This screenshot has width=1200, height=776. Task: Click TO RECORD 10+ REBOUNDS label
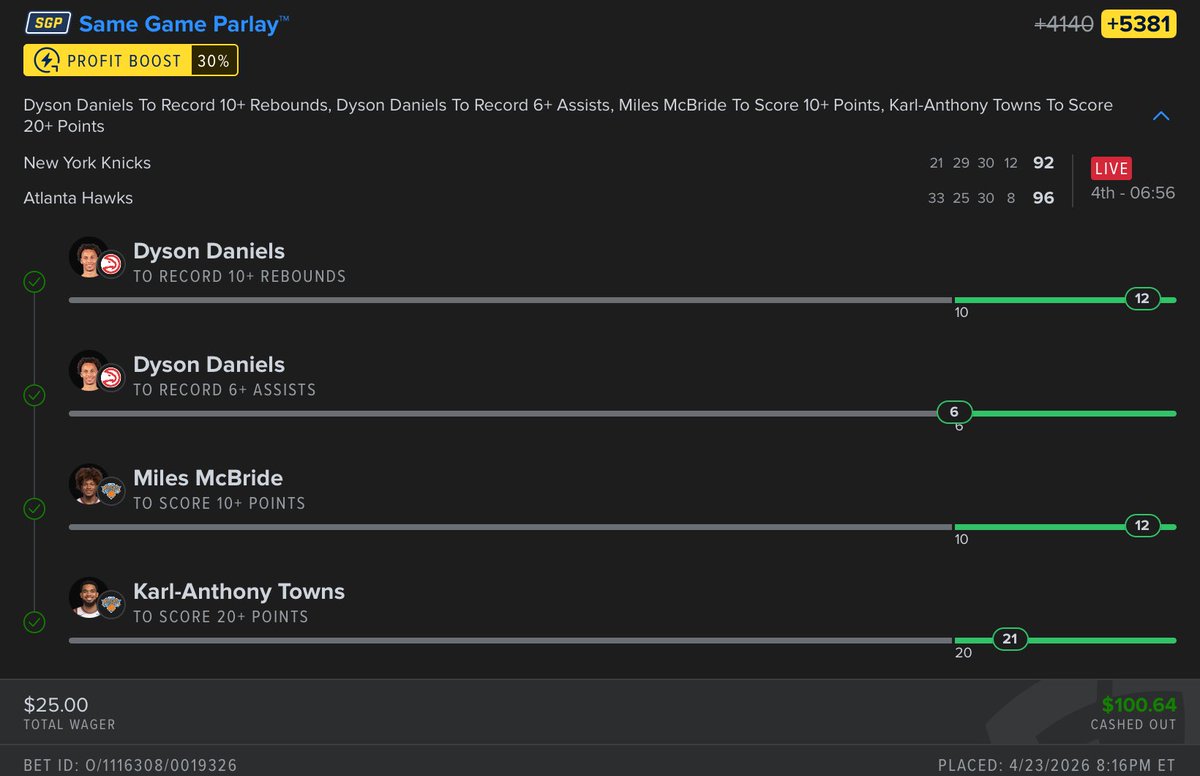[x=240, y=276]
